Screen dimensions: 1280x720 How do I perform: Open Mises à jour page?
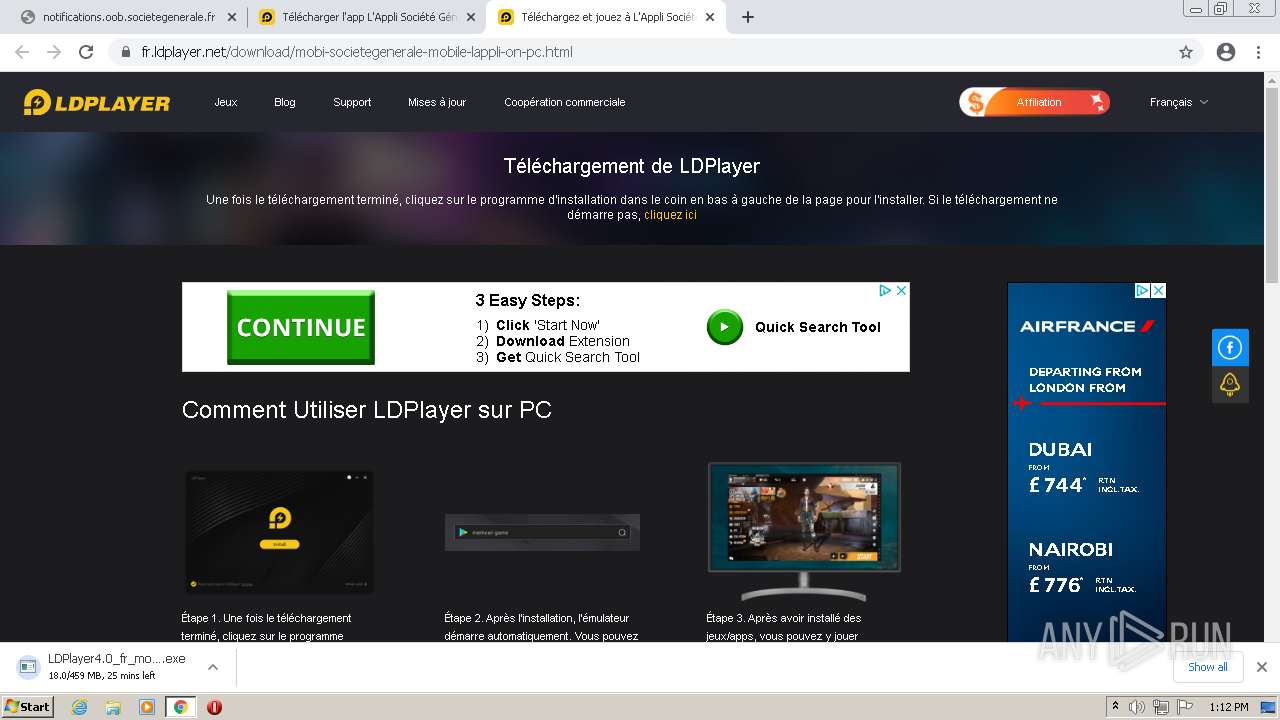tap(437, 102)
